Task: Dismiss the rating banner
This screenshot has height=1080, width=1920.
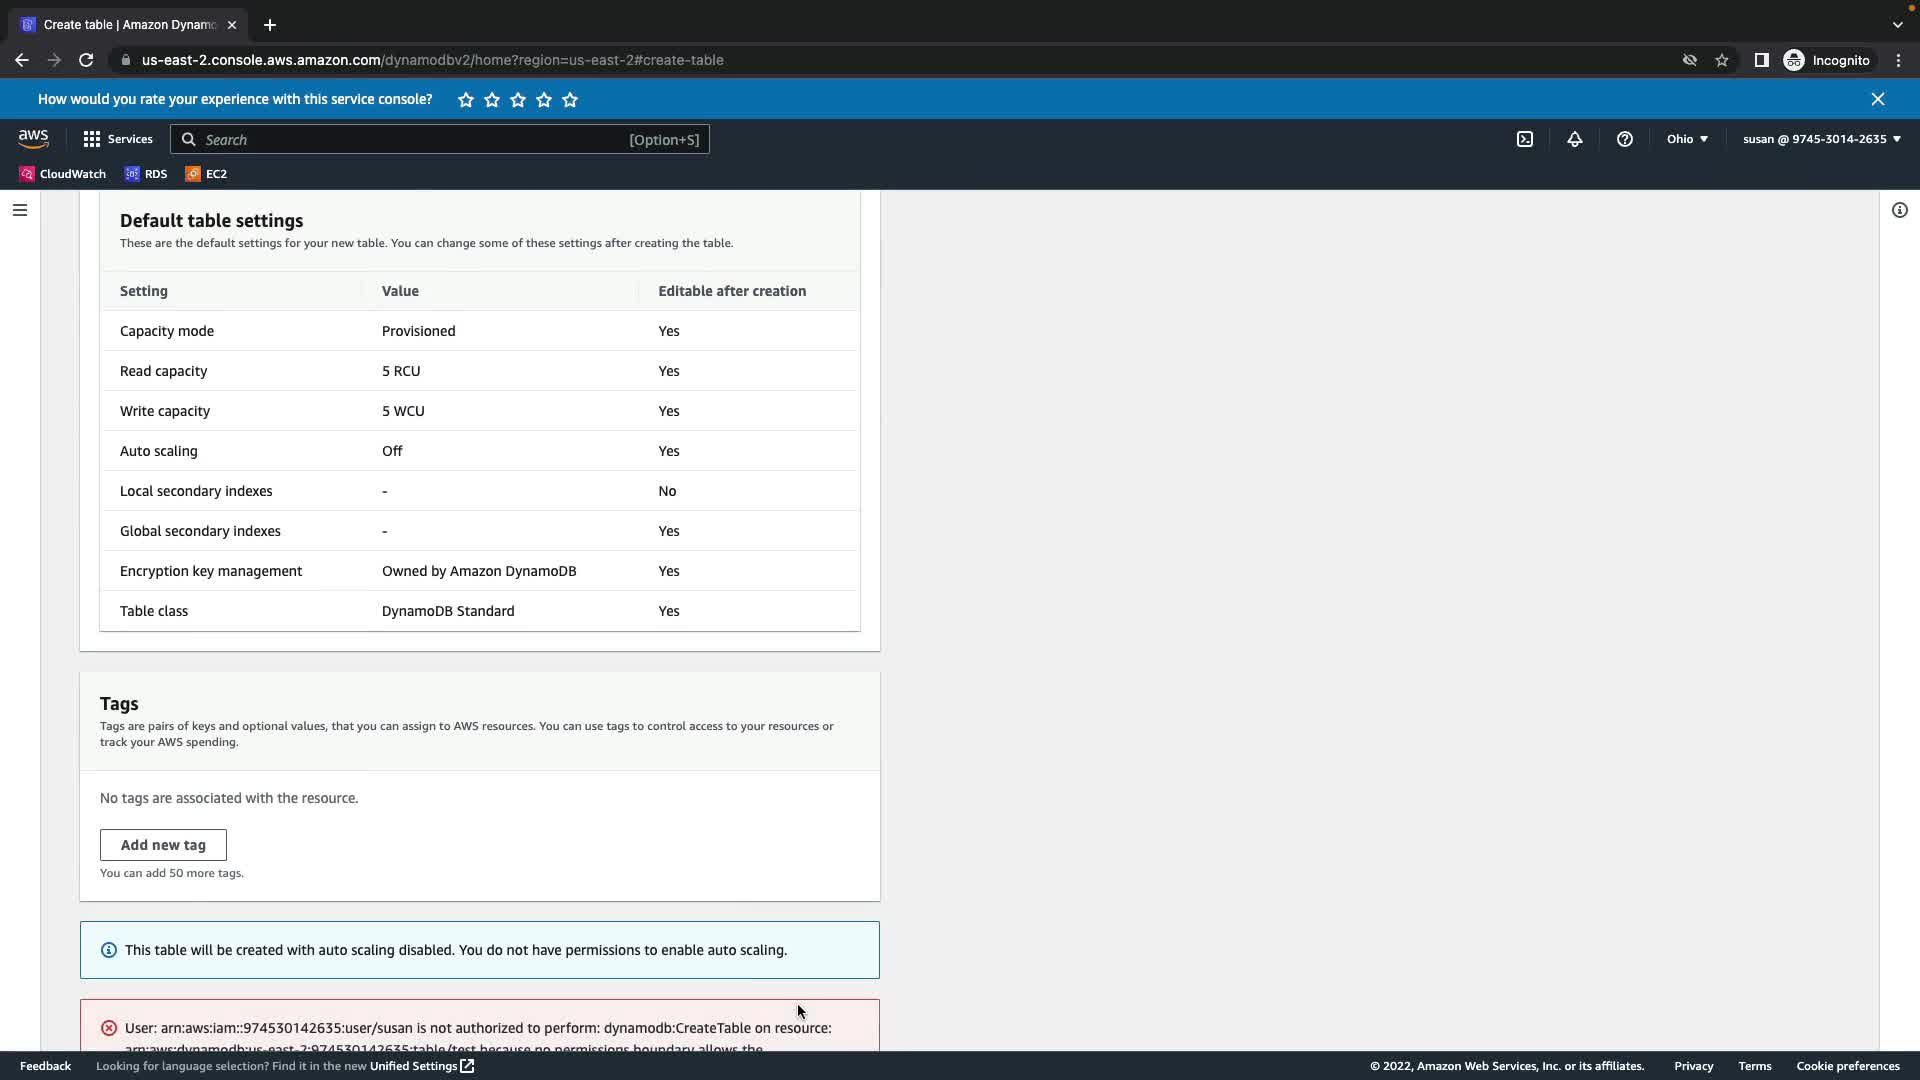Action: [1877, 99]
